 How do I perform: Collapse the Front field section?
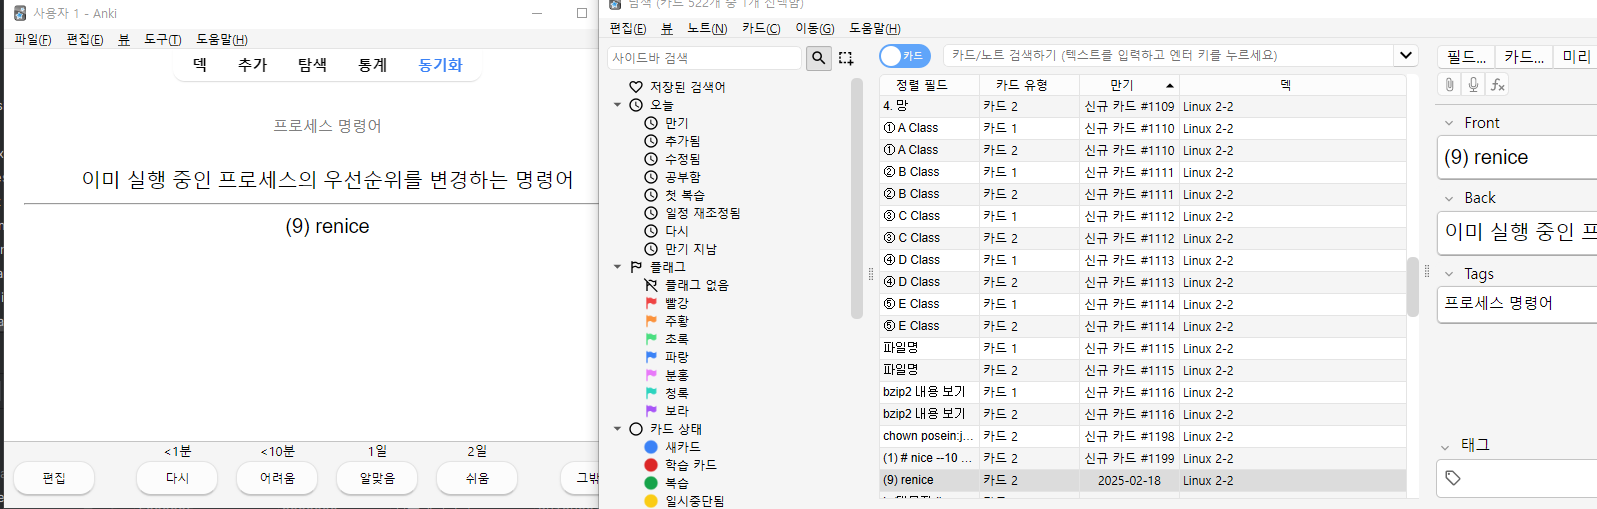1449,123
